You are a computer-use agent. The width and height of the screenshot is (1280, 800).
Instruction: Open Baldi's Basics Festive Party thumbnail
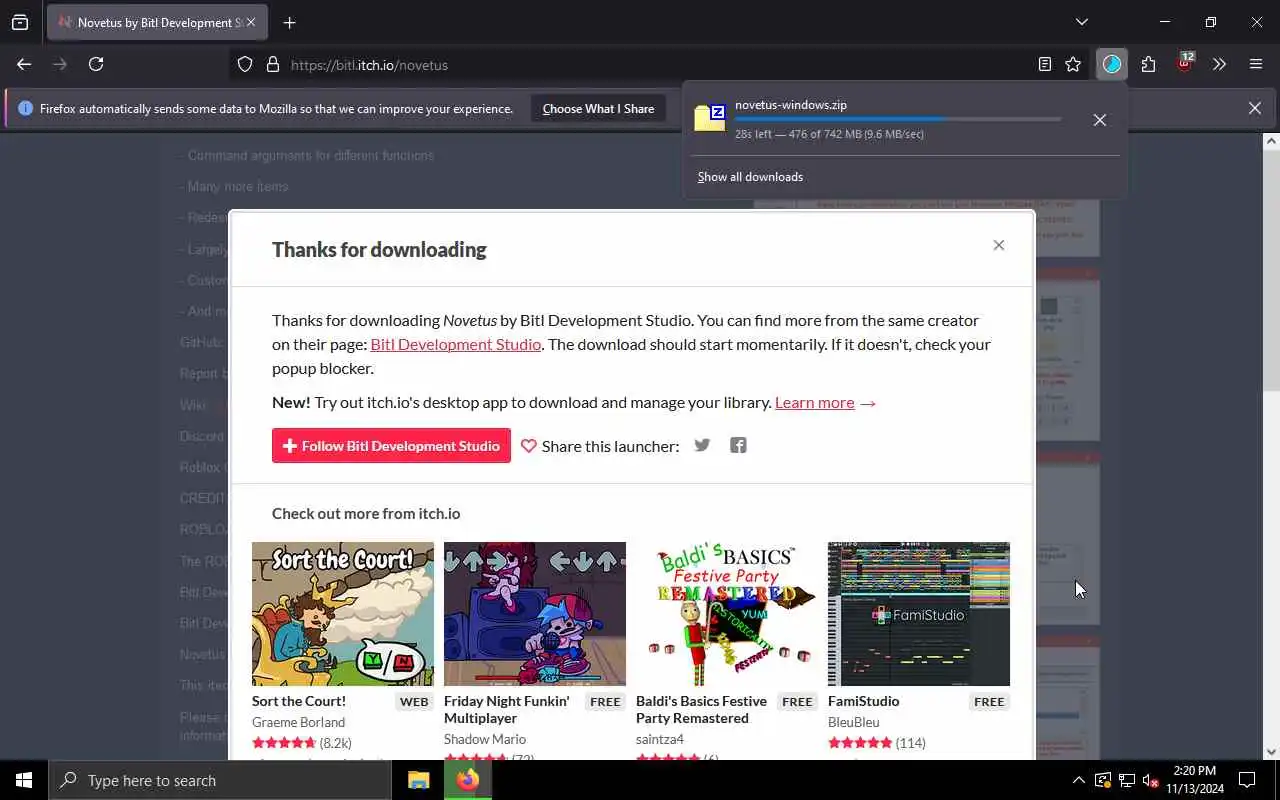[727, 614]
